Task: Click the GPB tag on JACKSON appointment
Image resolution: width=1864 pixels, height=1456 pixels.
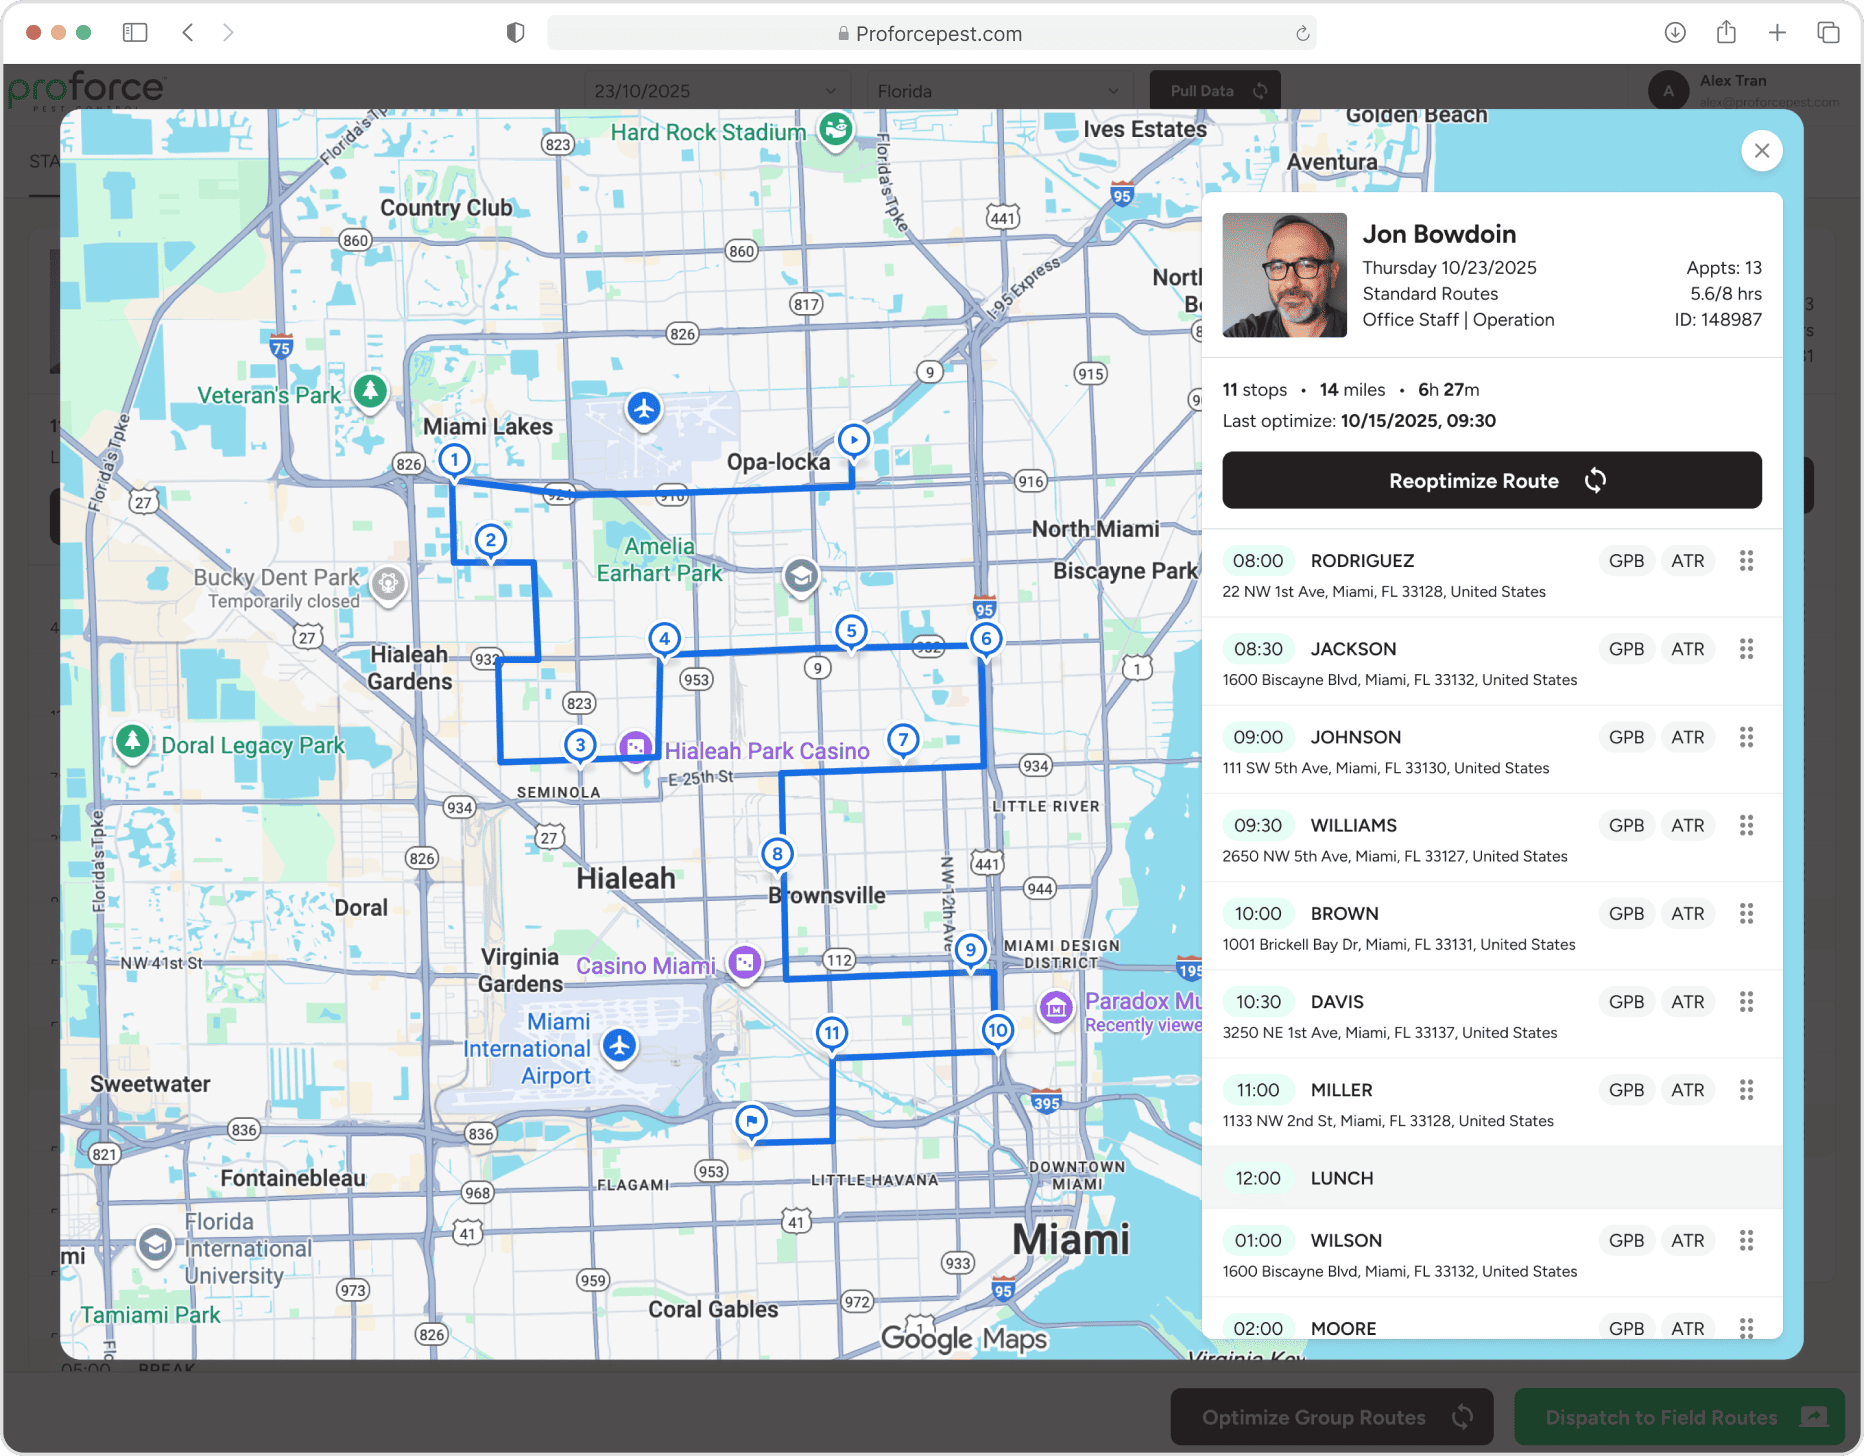Action: coord(1626,649)
